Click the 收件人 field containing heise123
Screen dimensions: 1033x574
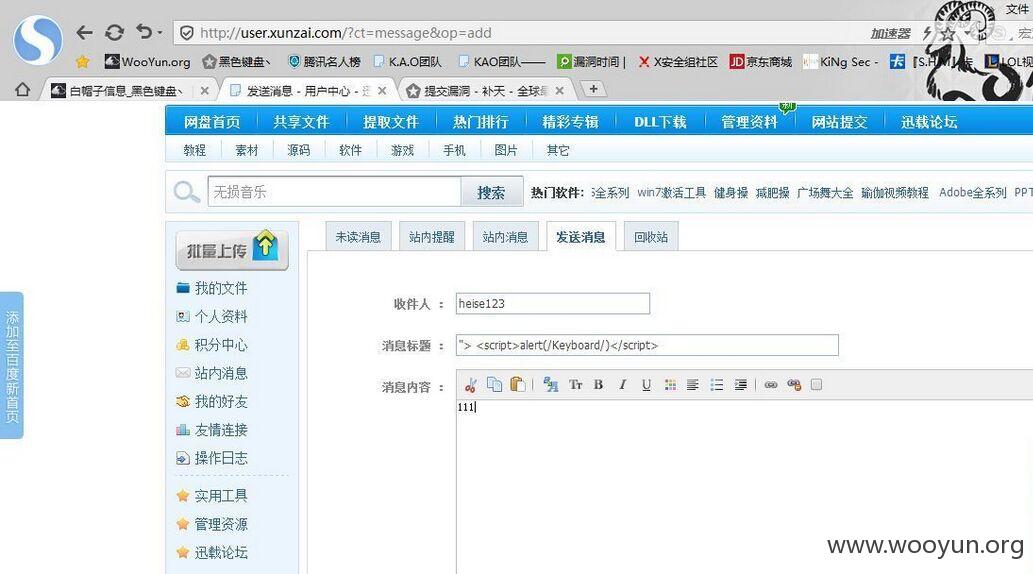pyautogui.click(x=553, y=303)
